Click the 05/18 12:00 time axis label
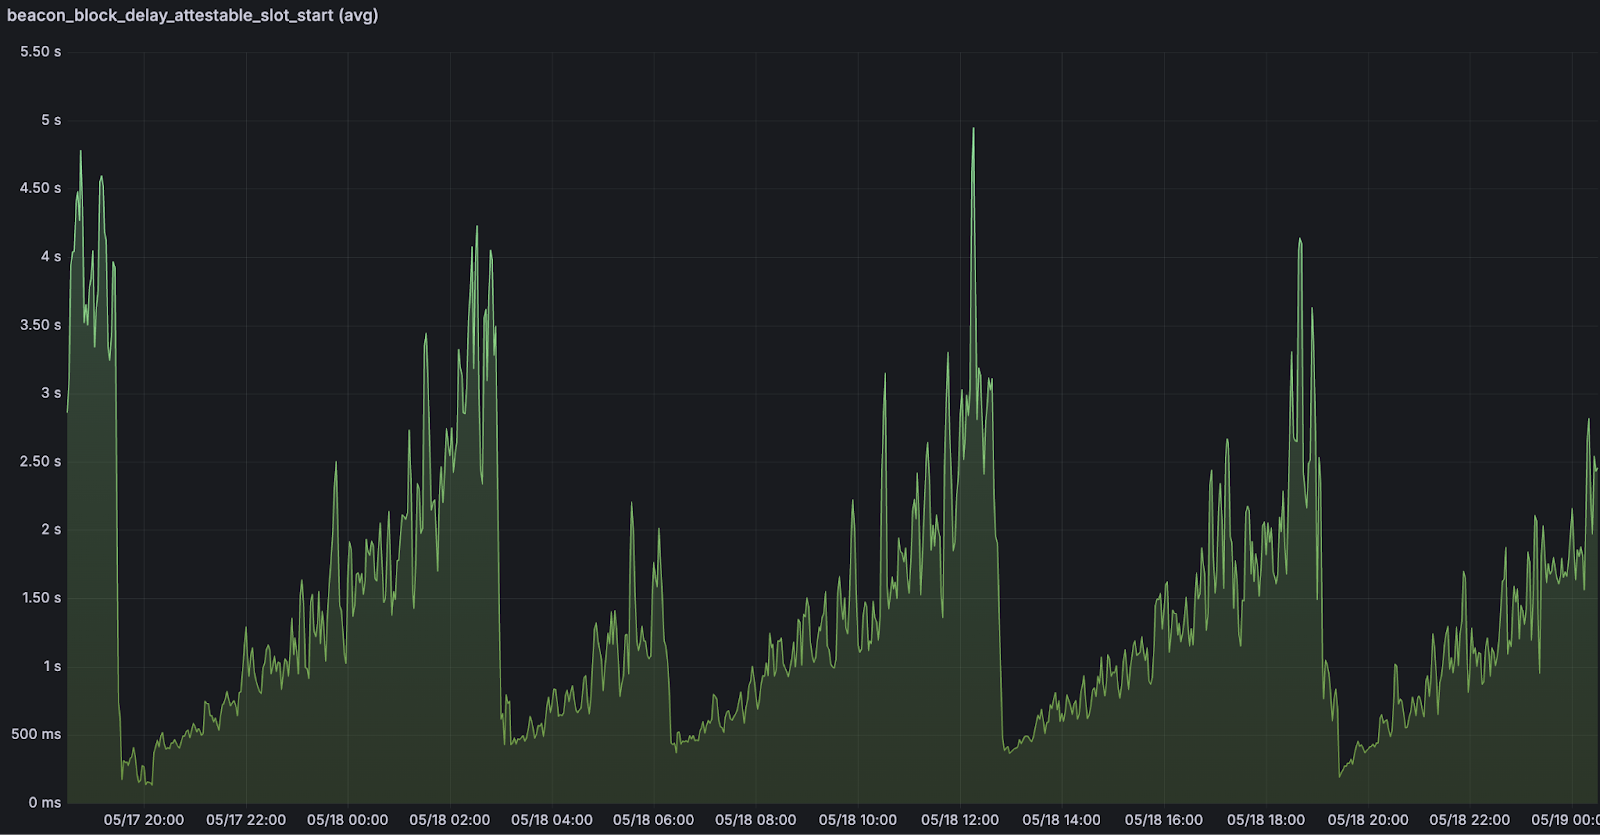1600x835 pixels. tap(959, 820)
